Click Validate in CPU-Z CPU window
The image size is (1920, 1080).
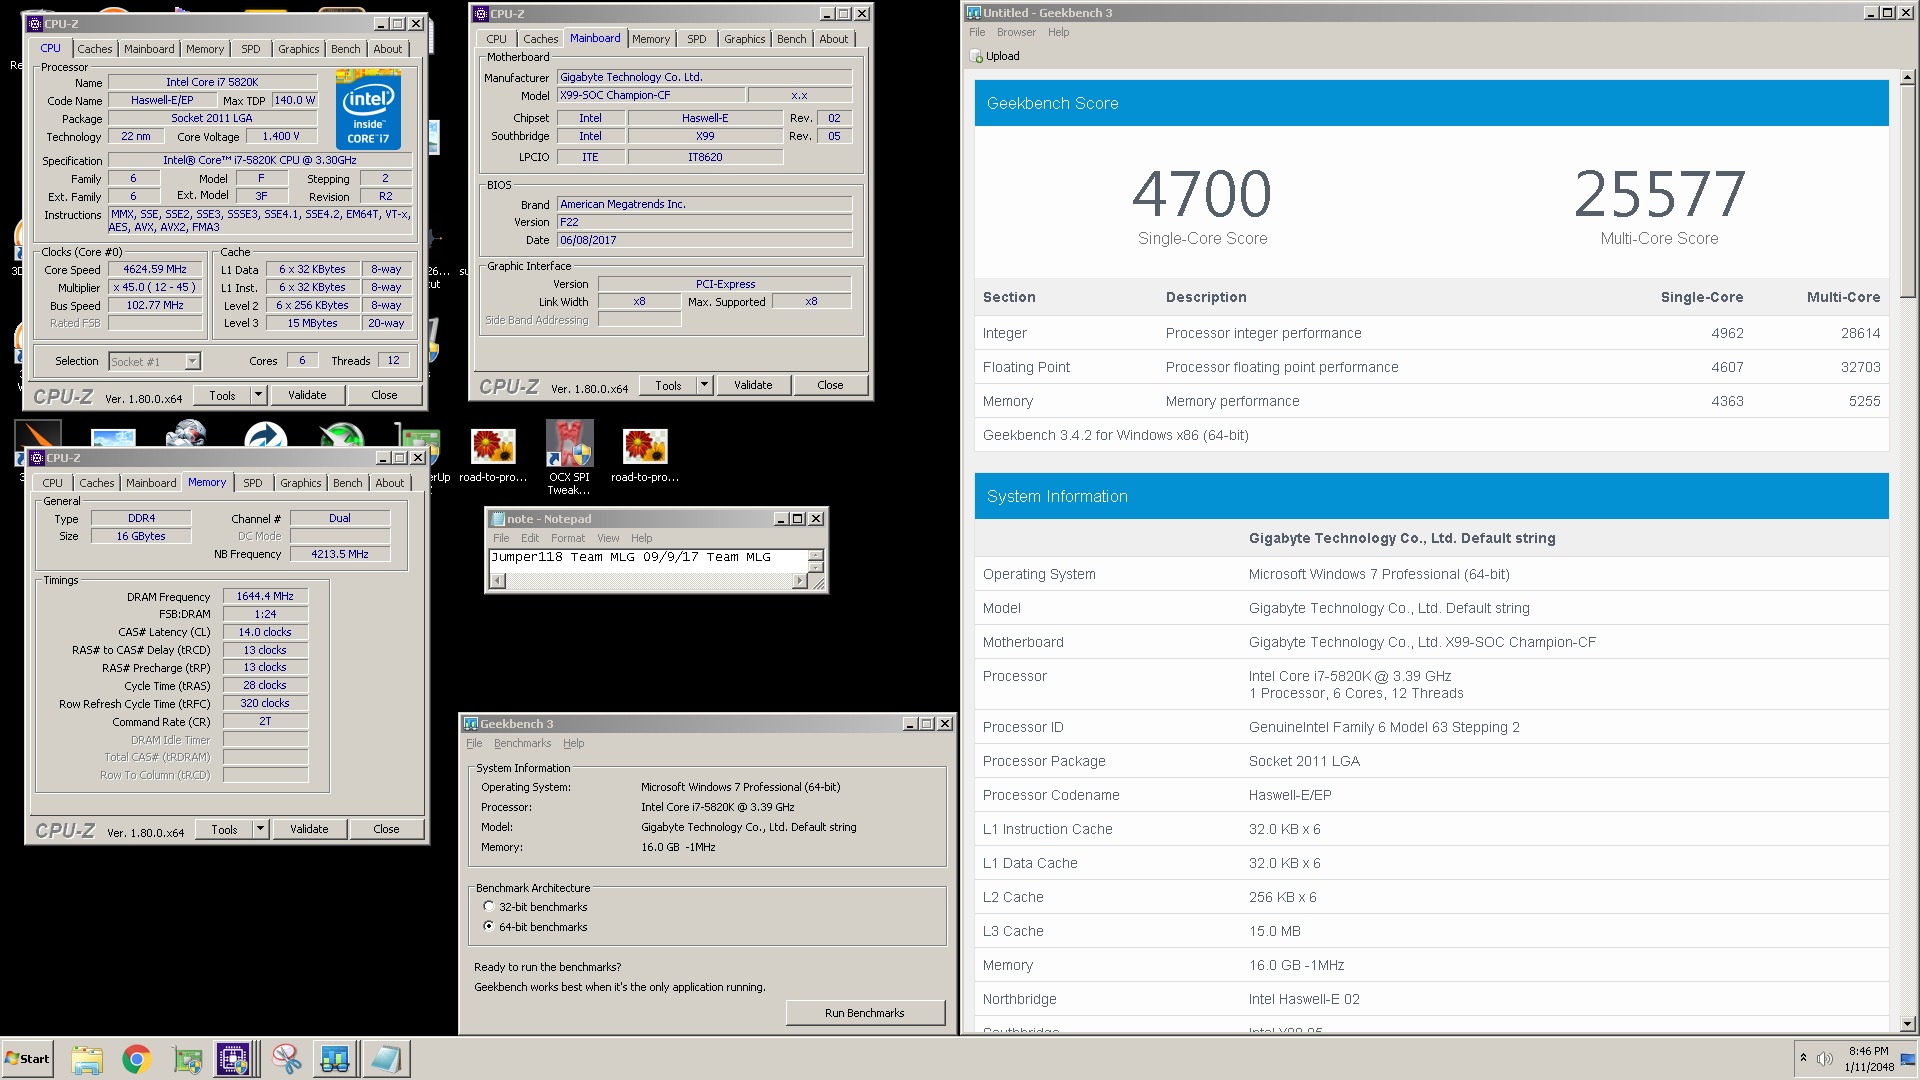pyautogui.click(x=307, y=395)
